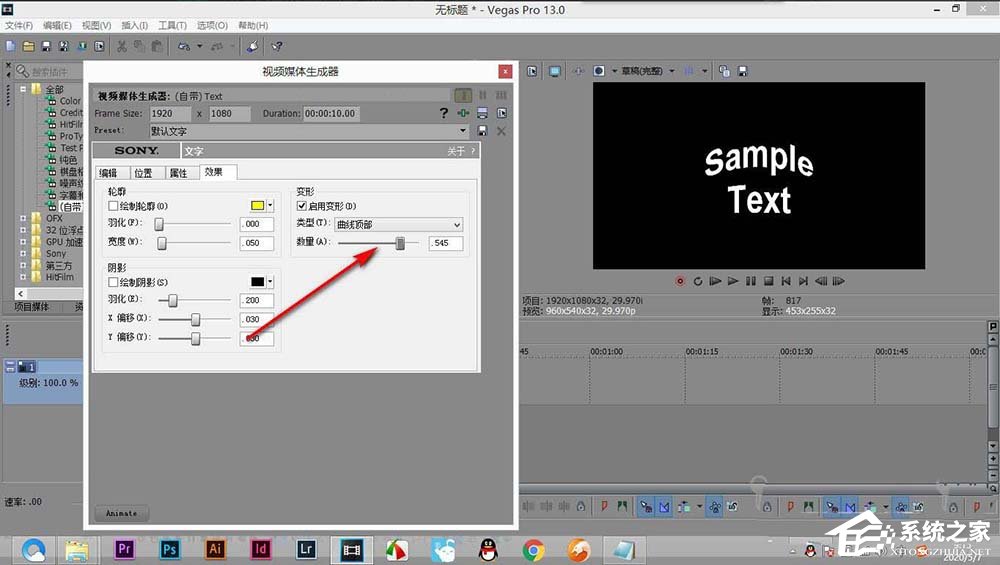This screenshot has width=1000, height=565.
Task: Switch to the 编辑 tab
Action: pyautogui.click(x=108, y=173)
